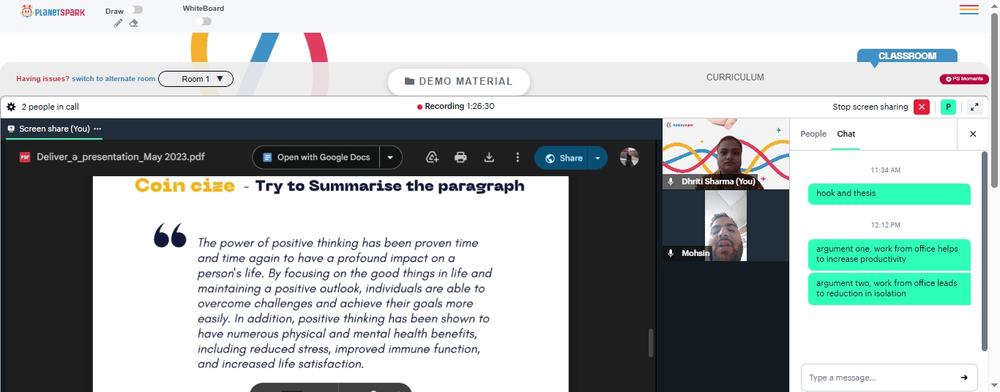Select the eraser tool
Image resolution: width=1000 pixels, height=392 pixels.
point(133,23)
